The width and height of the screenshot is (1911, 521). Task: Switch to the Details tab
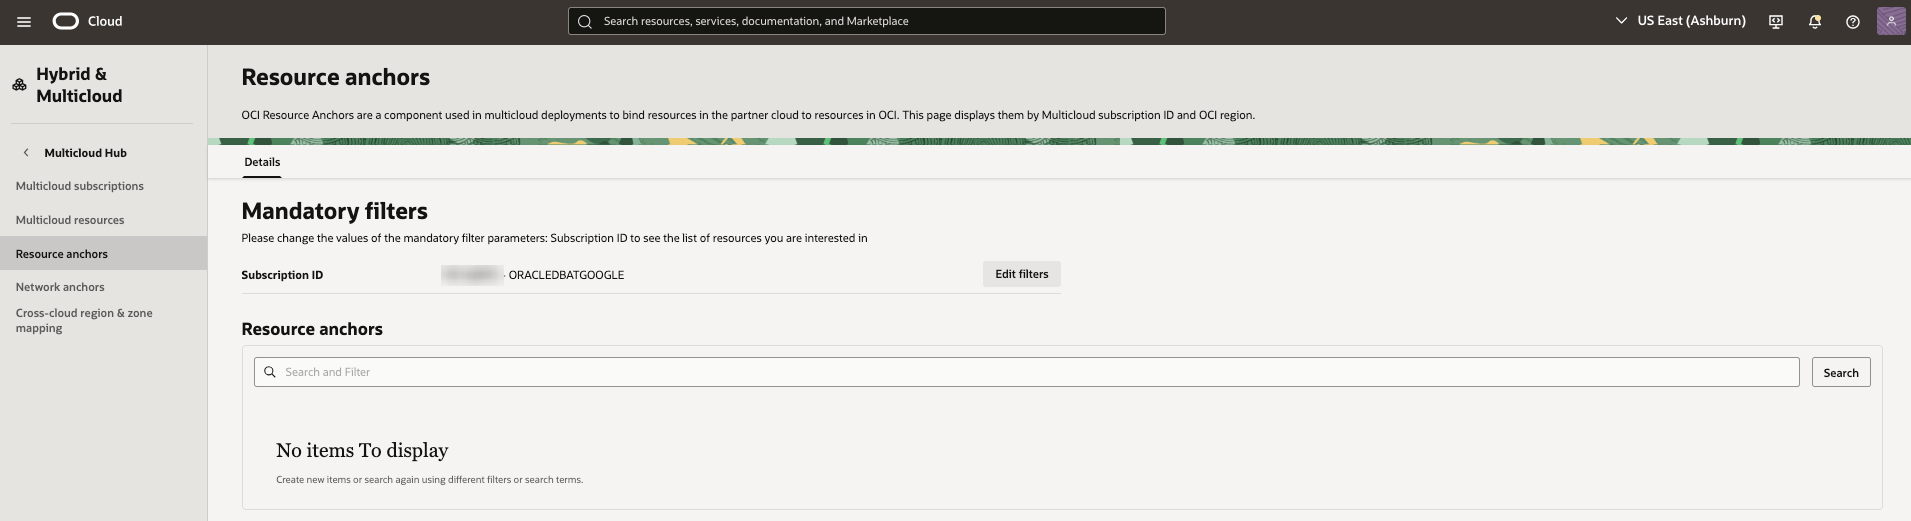tap(262, 162)
